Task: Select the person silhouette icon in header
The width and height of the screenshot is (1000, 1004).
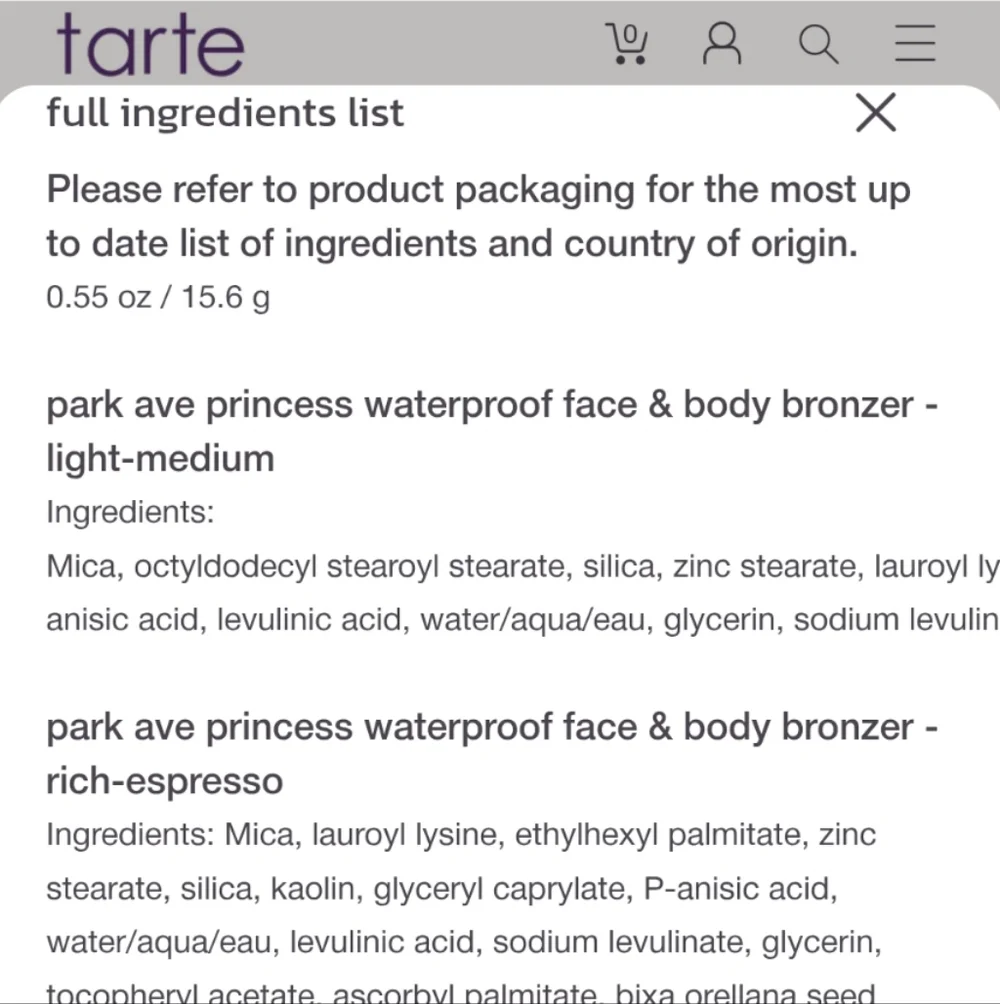Action: (x=722, y=44)
